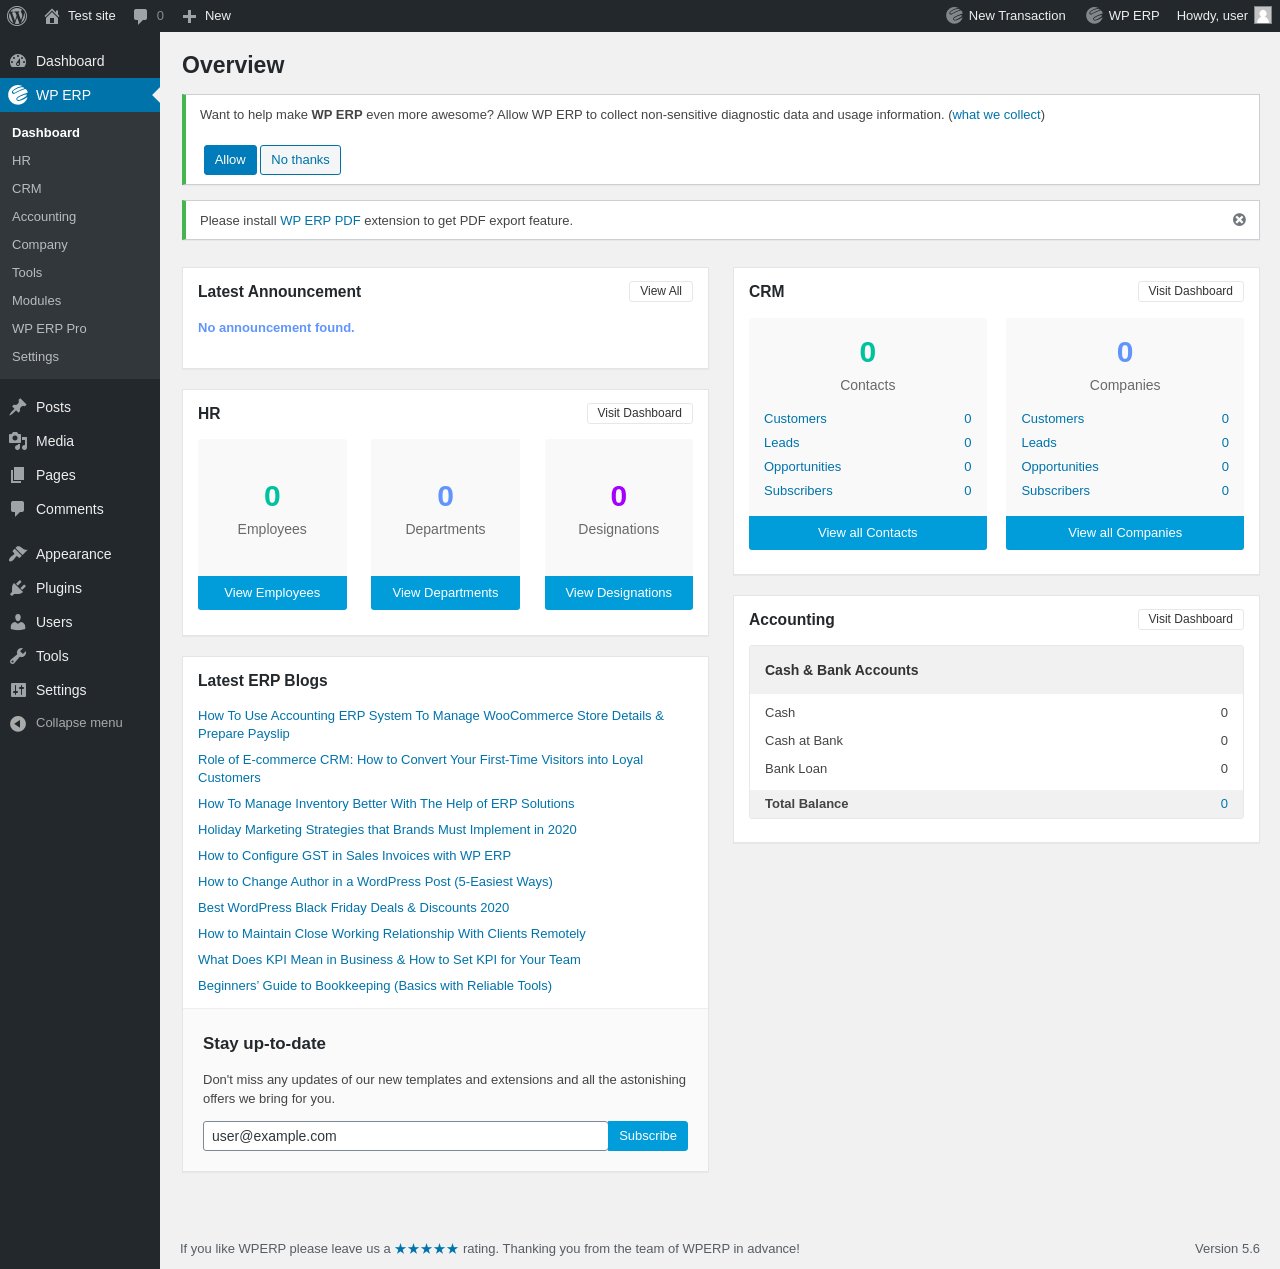The image size is (1280, 1269).
Task: Click the Users person icon
Action: [18, 622]
